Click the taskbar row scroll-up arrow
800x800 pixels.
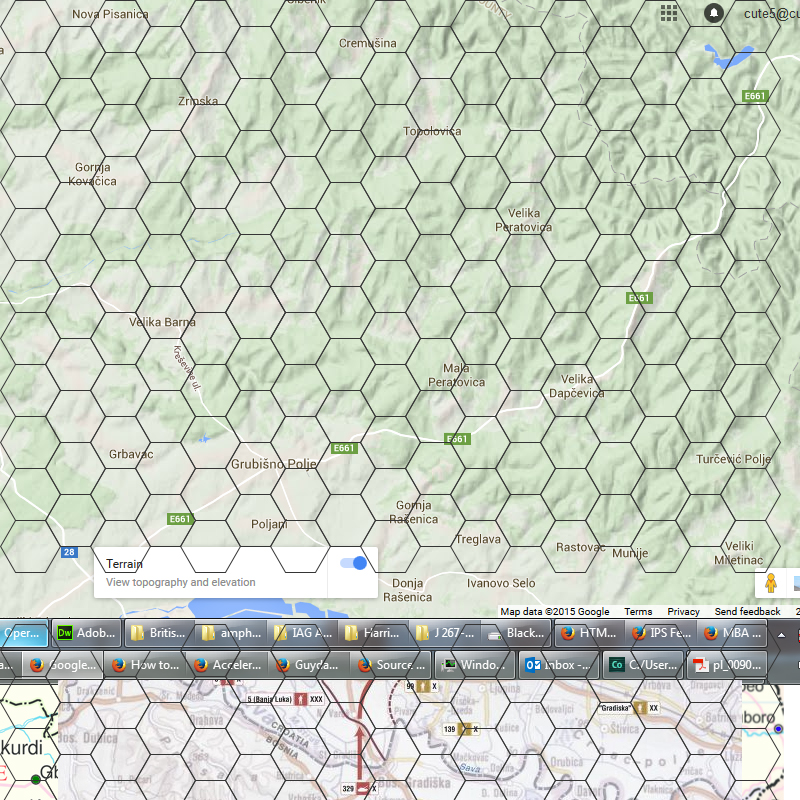(781, 635)
